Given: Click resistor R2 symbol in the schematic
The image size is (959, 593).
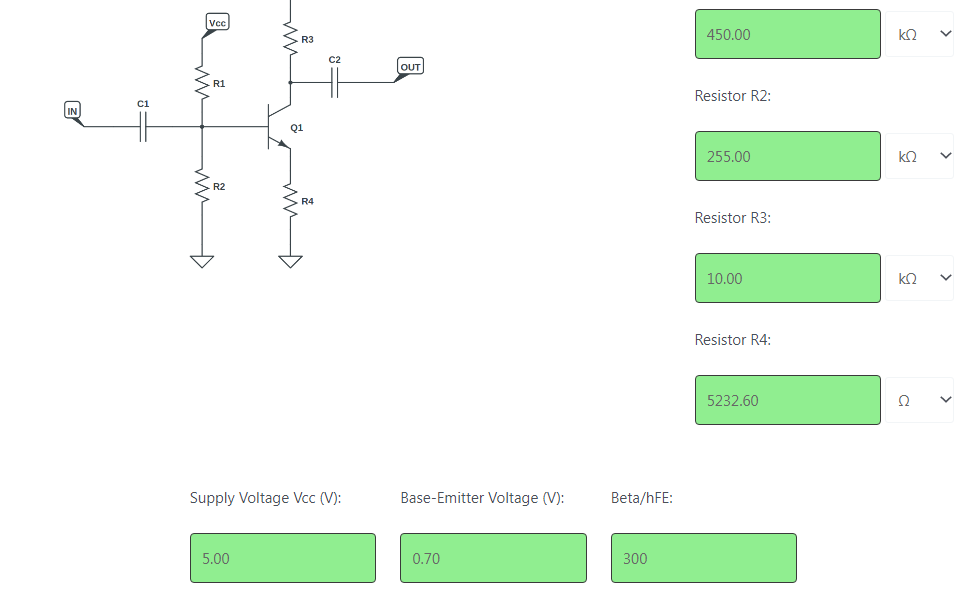Looking at the screenshot, I should tap(202, 186).
